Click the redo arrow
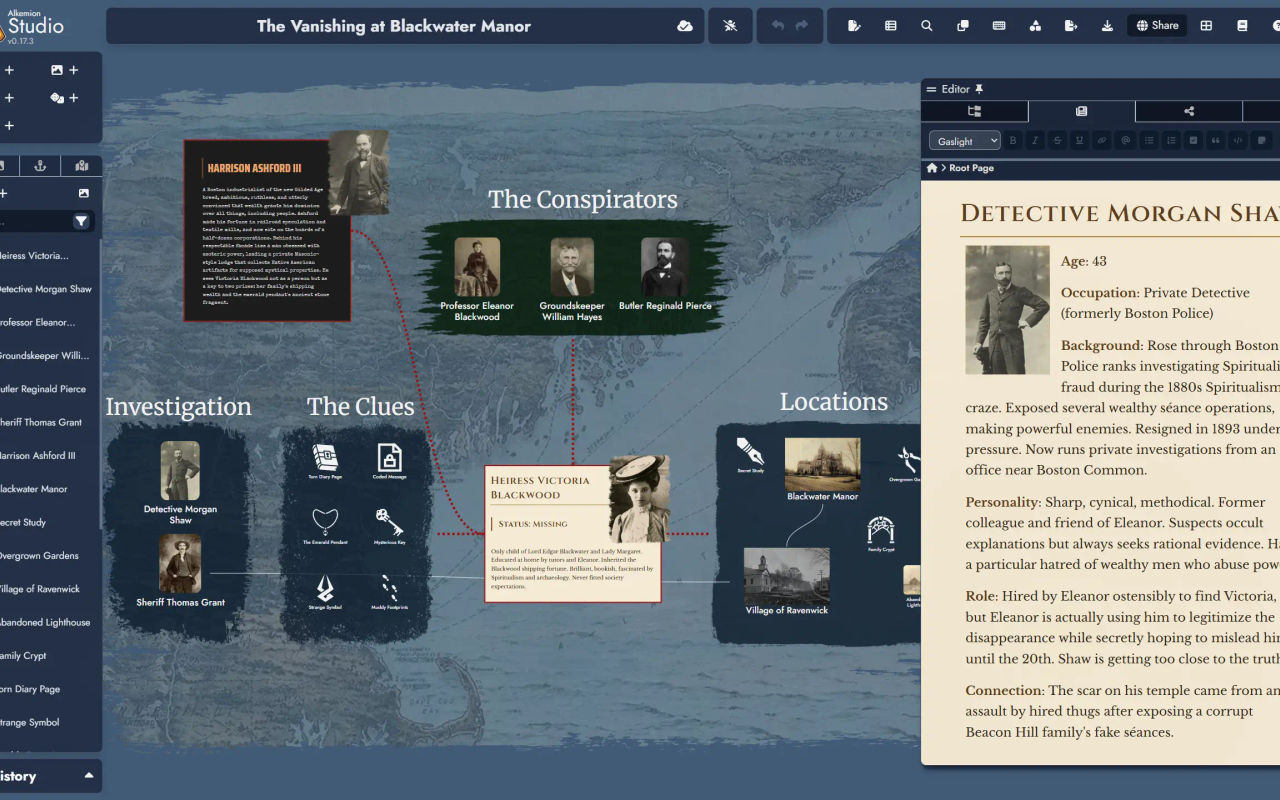1280x800 pixels. click(802, 26)
